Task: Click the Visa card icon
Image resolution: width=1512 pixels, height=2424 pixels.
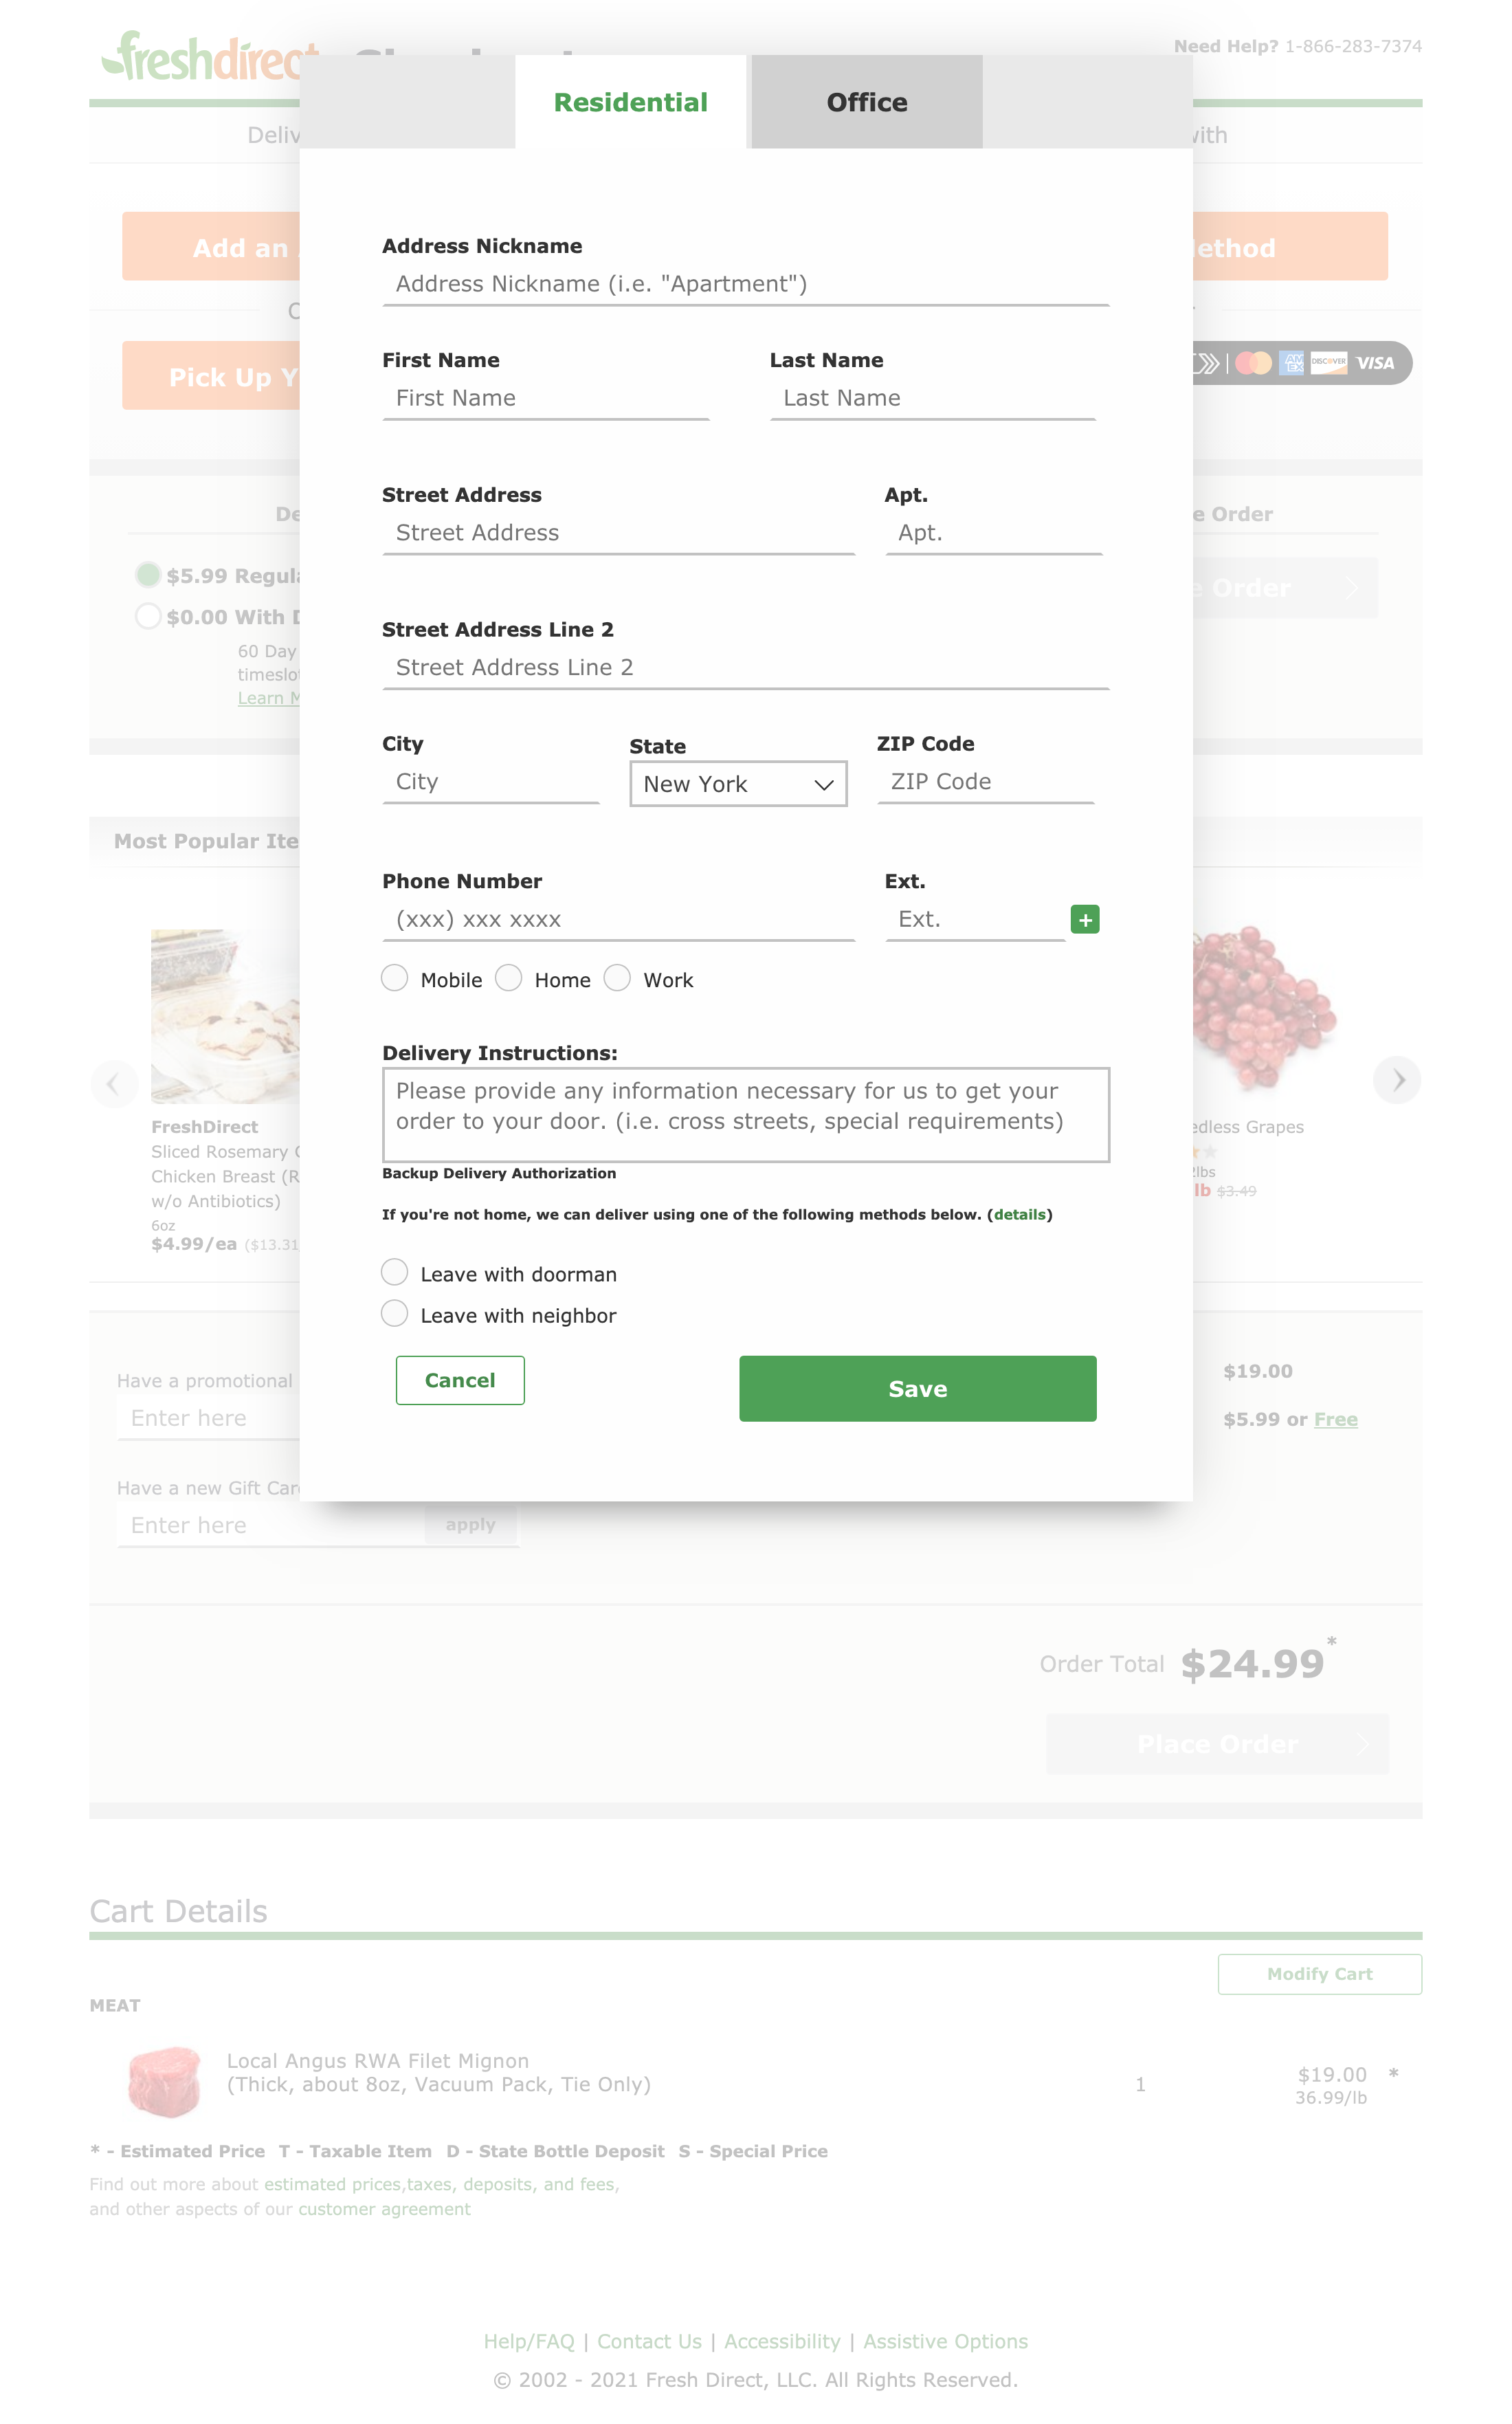Action: tap(1376, 363)
